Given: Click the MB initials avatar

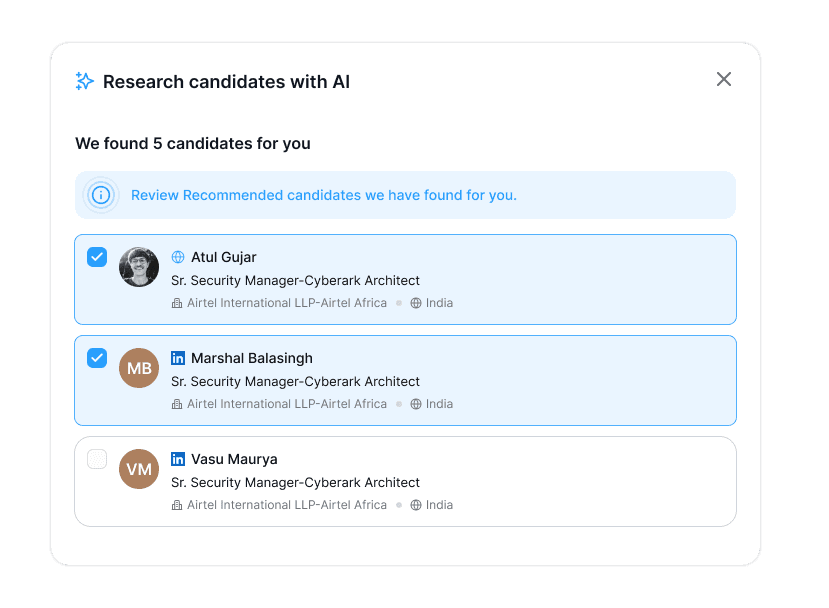Looking at the screenshot, I should point(139,368).
